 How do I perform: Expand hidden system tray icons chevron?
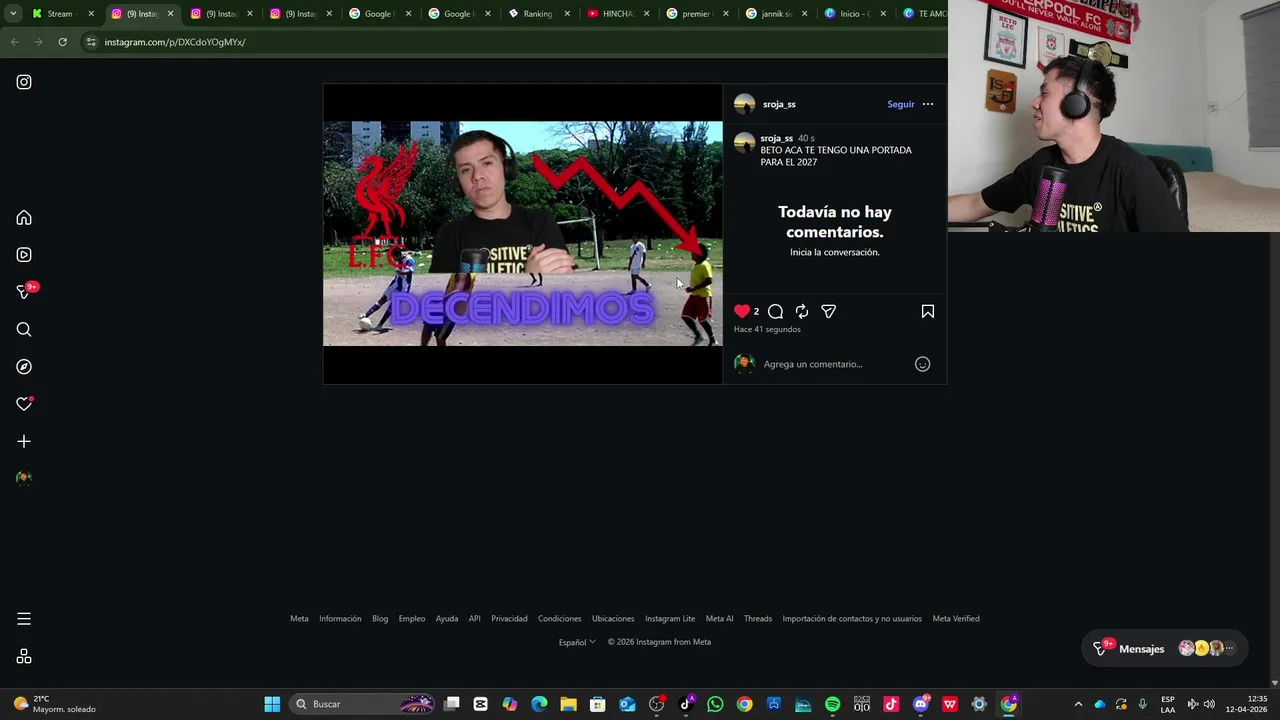tap(1078, 704)
